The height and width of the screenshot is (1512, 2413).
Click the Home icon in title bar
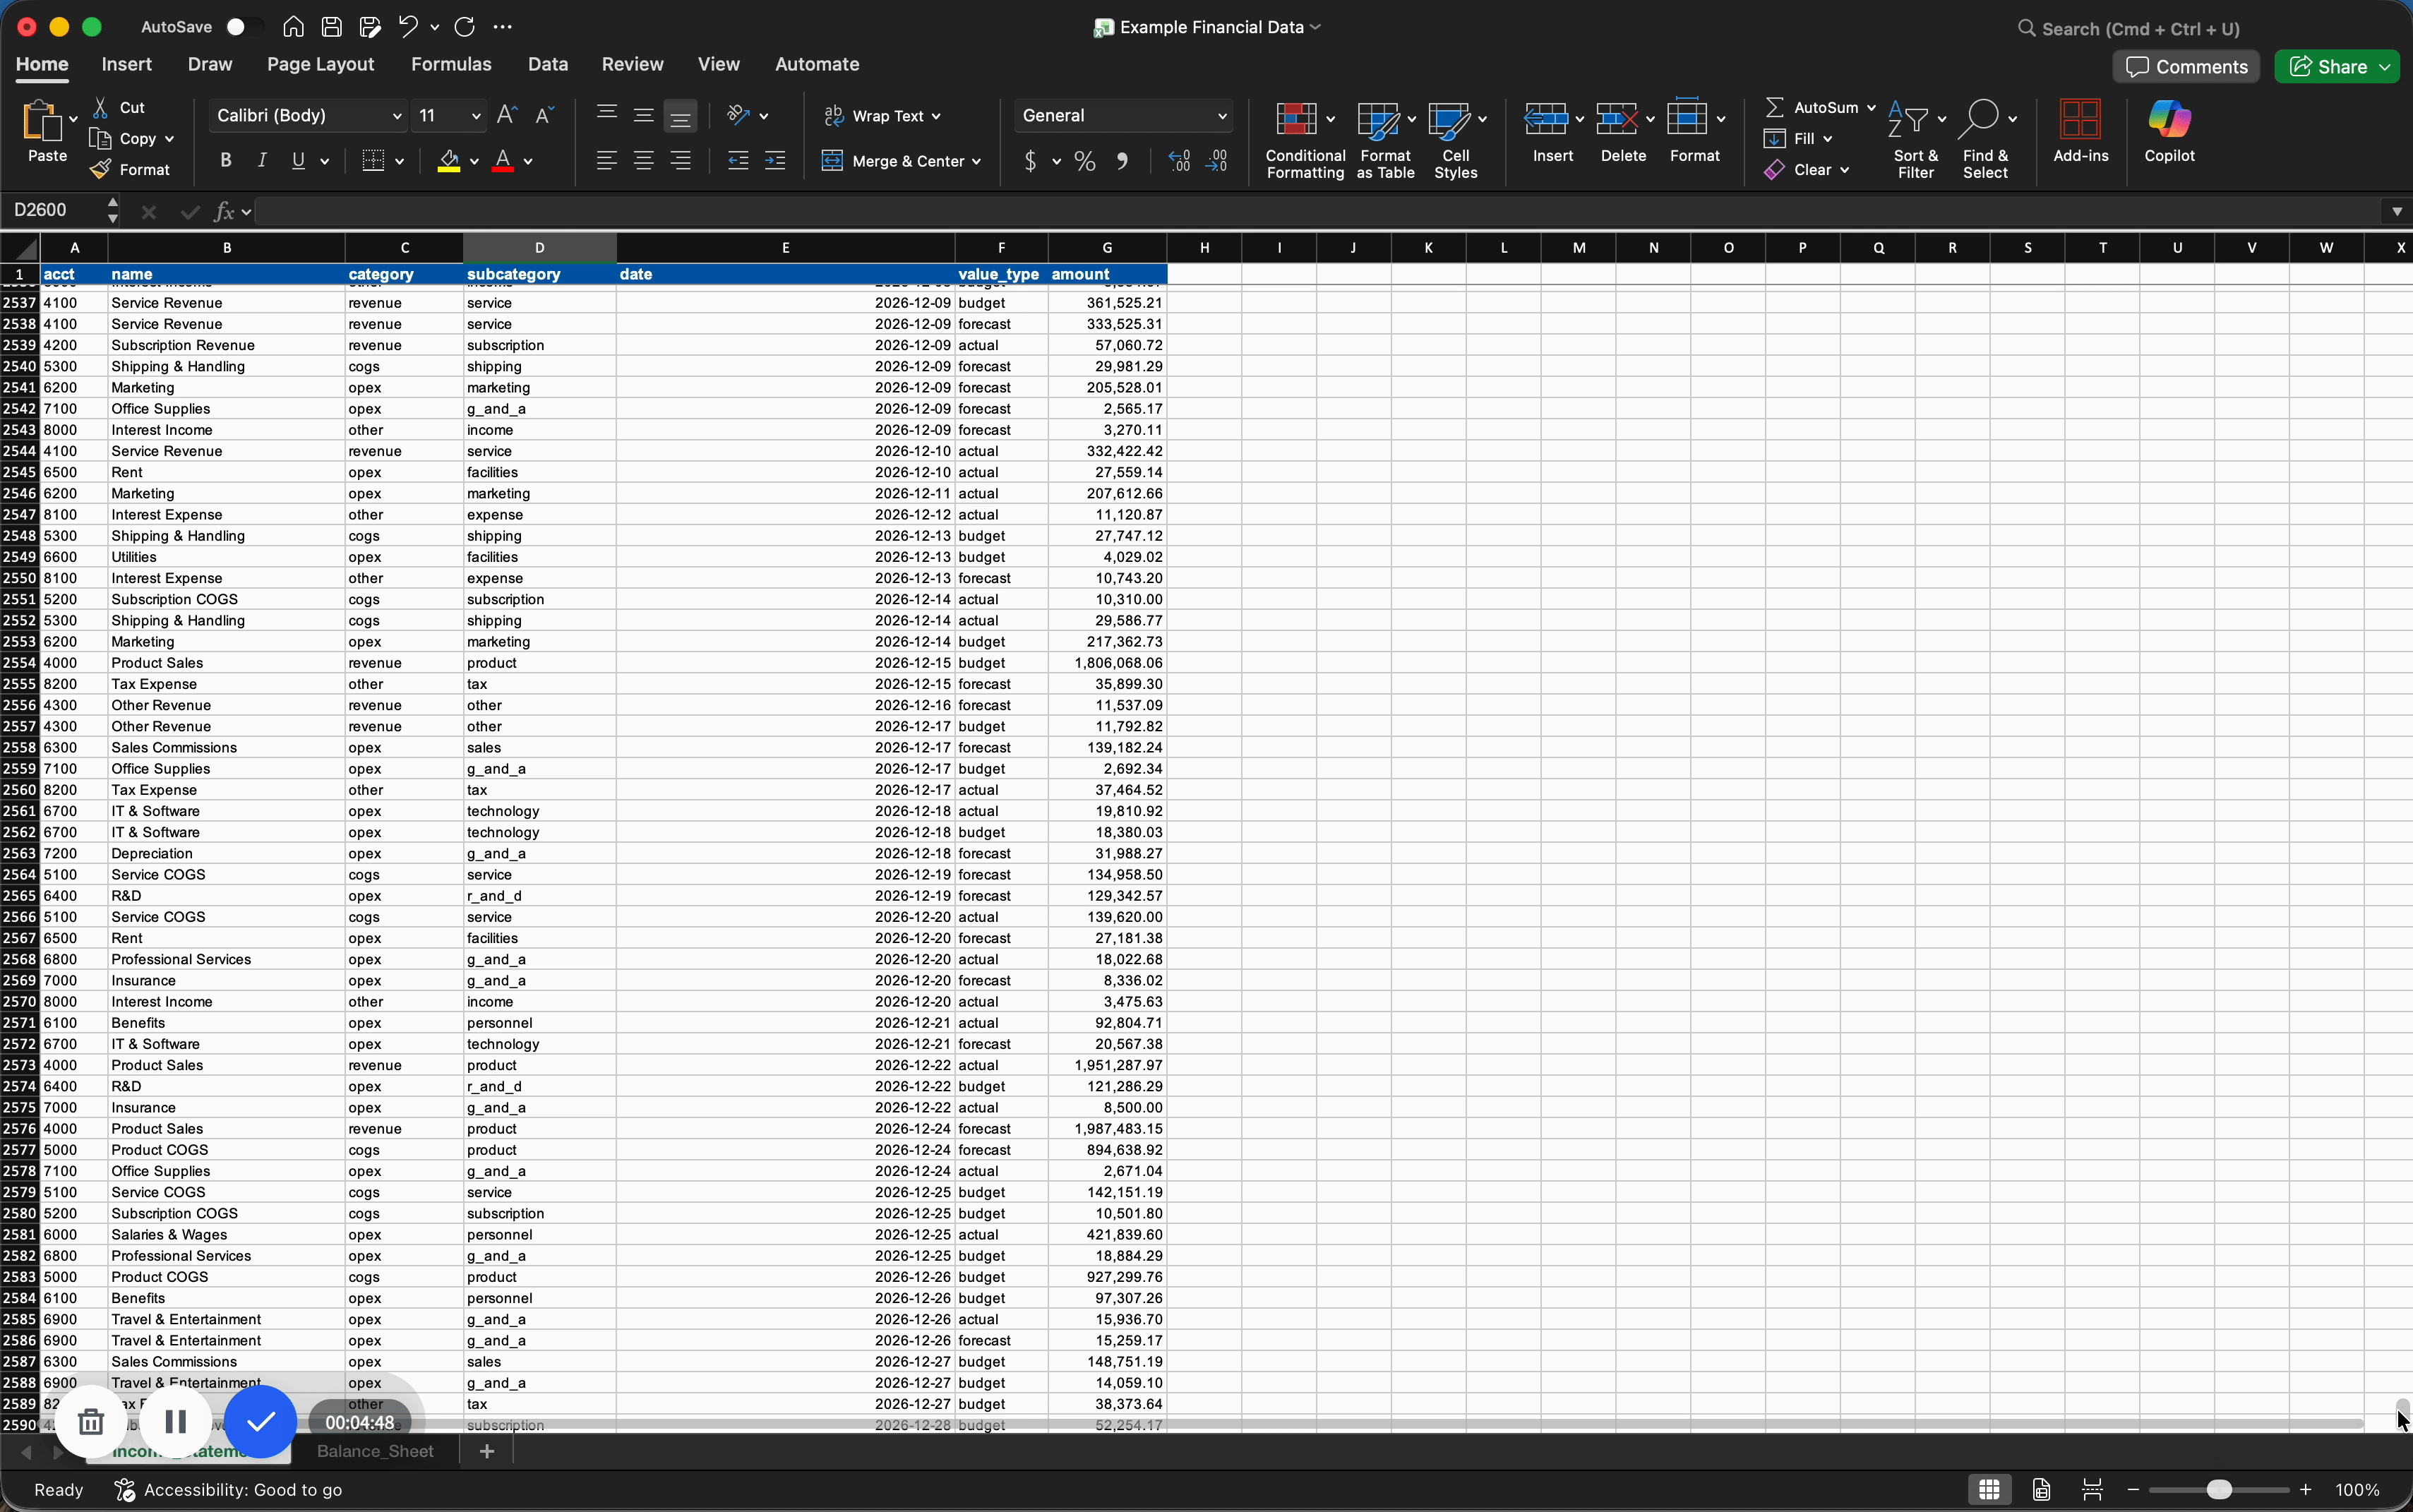tap(293, 27)
